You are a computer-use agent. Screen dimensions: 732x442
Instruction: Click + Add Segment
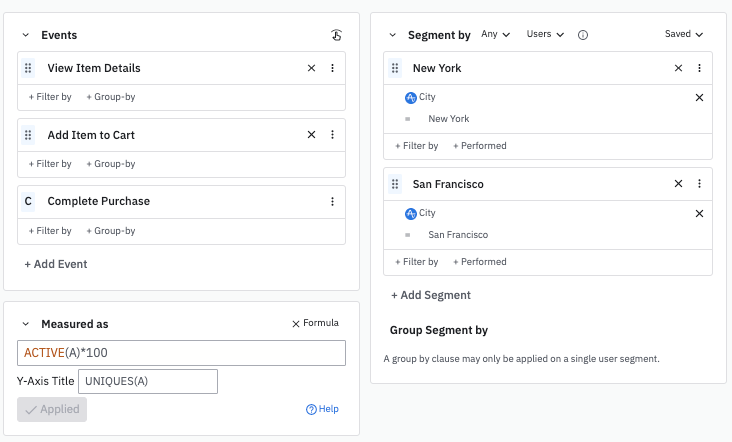(x=431, y=295)
